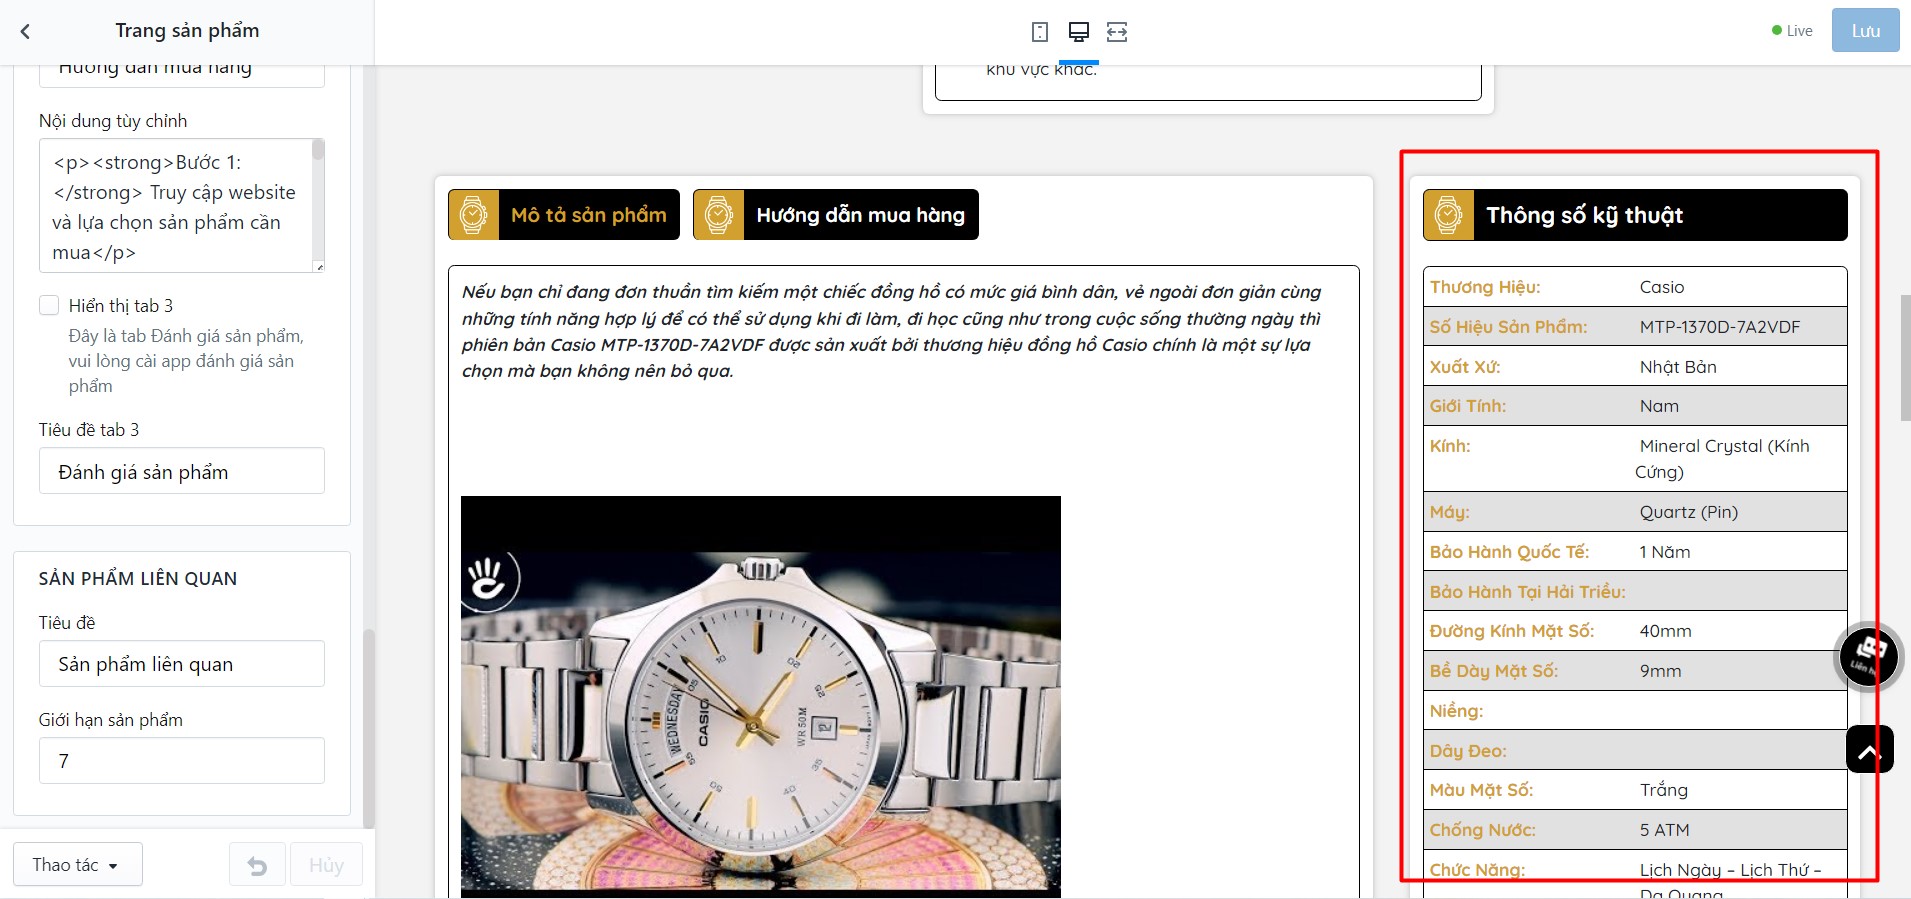Click the water resistance value 5 ATM
Image resolution: width=1911 pixels, height=899 pixels.
click(1664, 830)
